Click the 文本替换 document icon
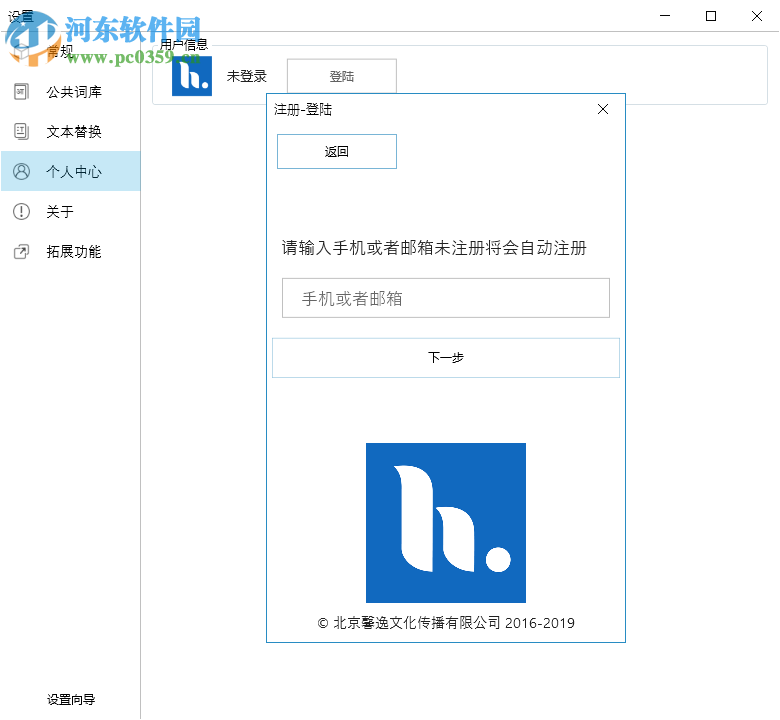 coord(21,132)
